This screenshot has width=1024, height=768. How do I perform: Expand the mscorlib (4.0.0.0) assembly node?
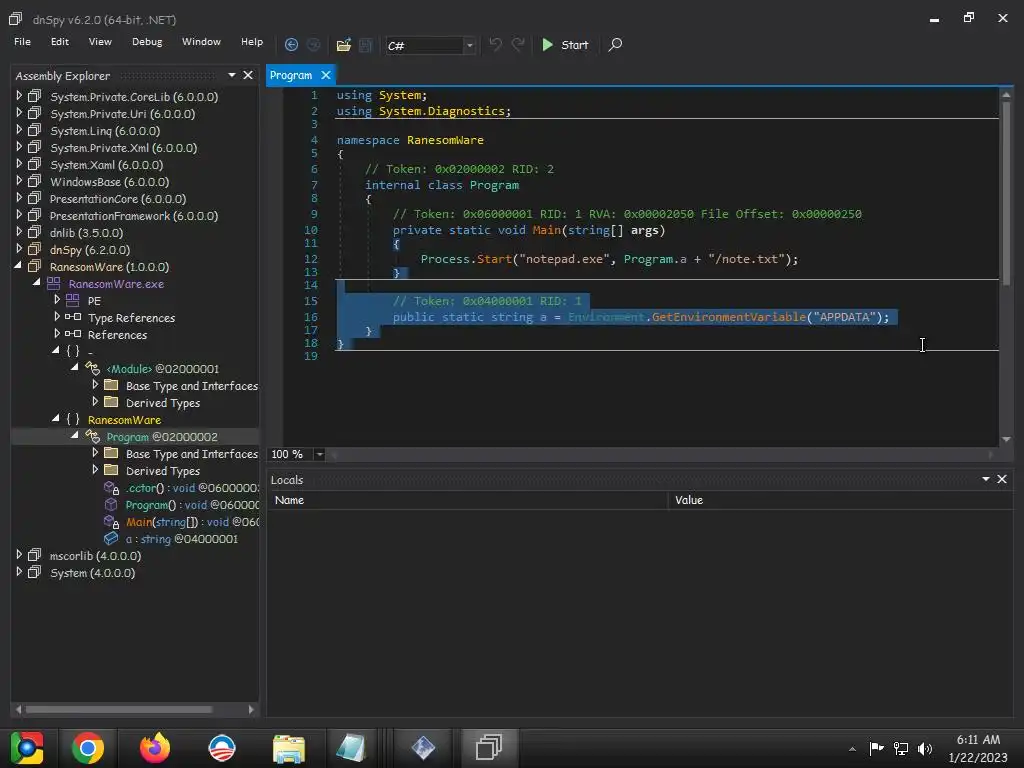19,555
